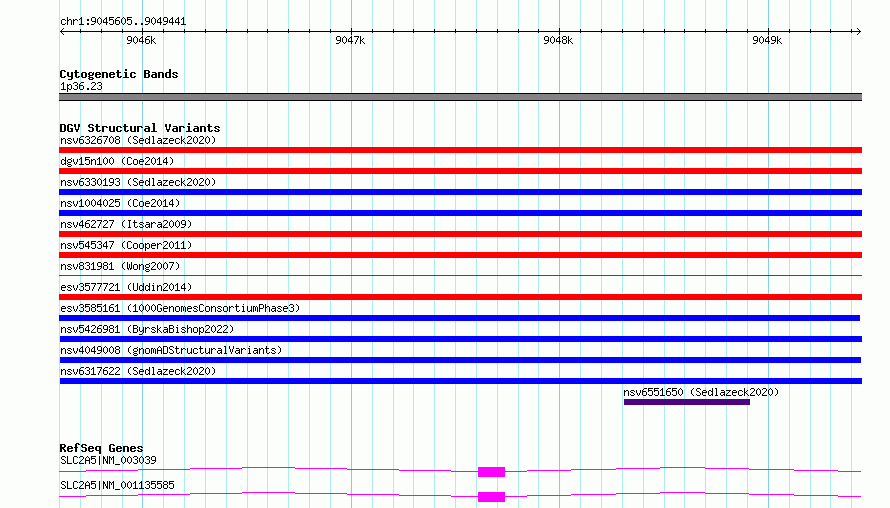Select the red bar under nsv545347
The image size is (890, 508).
[460, 255]
